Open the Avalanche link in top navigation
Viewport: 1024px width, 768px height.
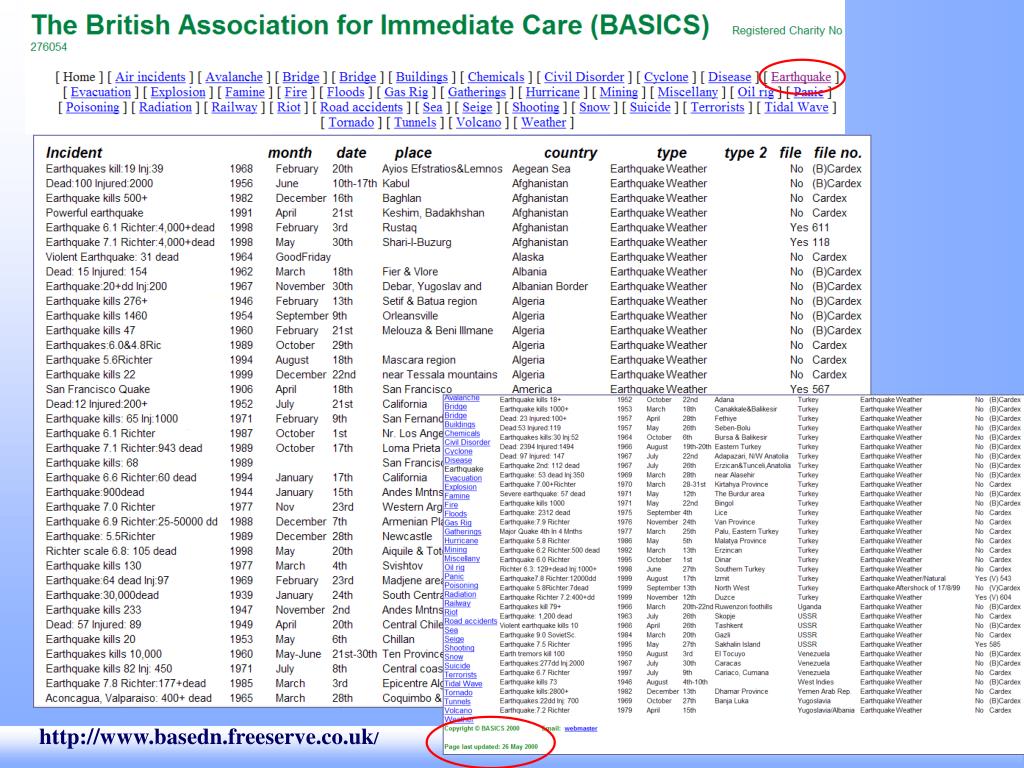coord(234,76)
